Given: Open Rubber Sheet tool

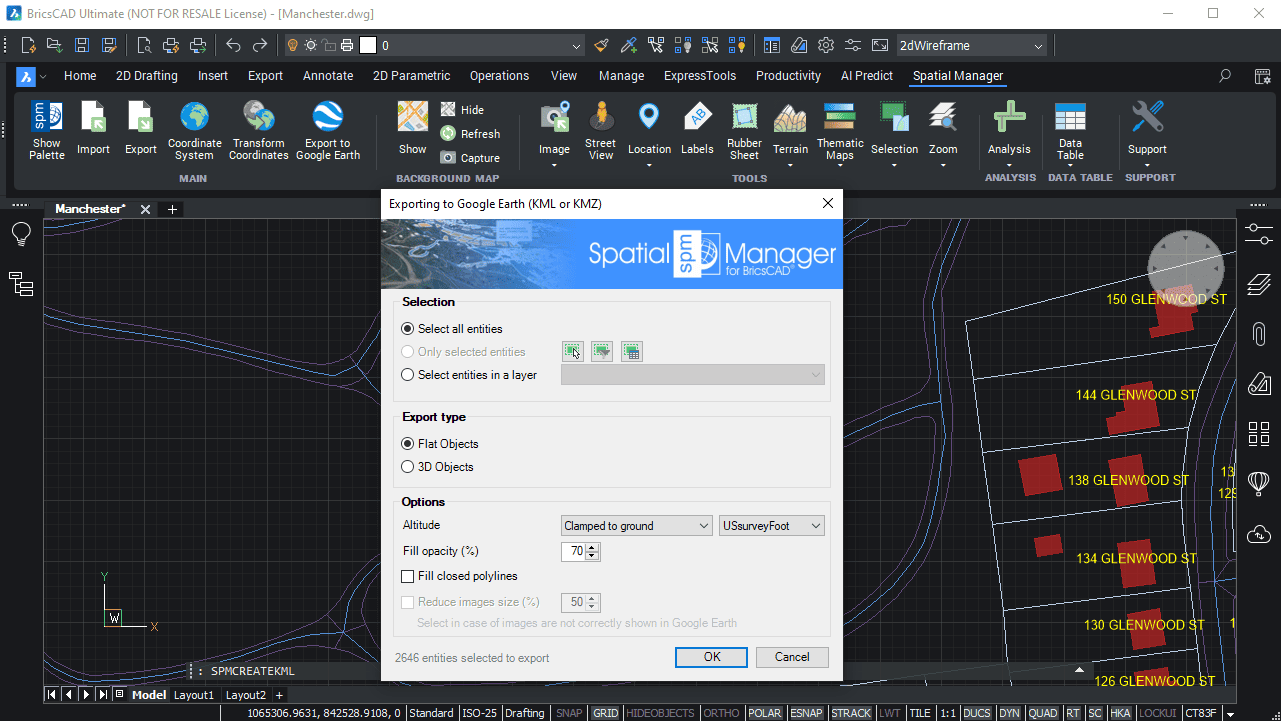Looking at the screenshot, I should [x=744, y=130].
